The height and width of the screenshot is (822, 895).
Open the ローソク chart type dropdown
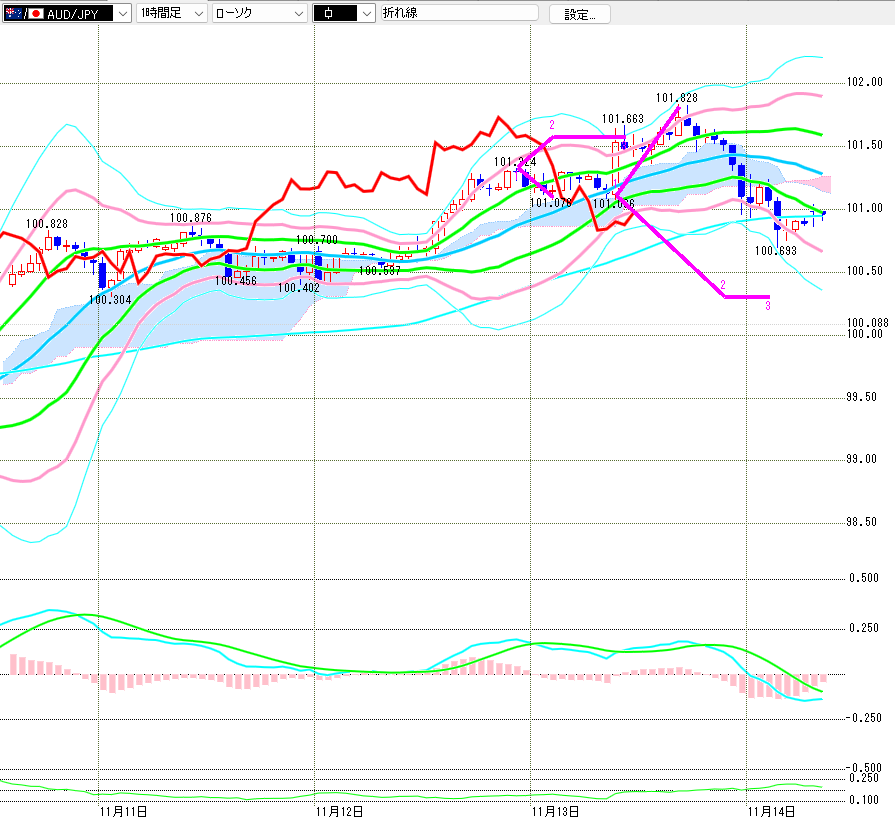click(297, 14)
